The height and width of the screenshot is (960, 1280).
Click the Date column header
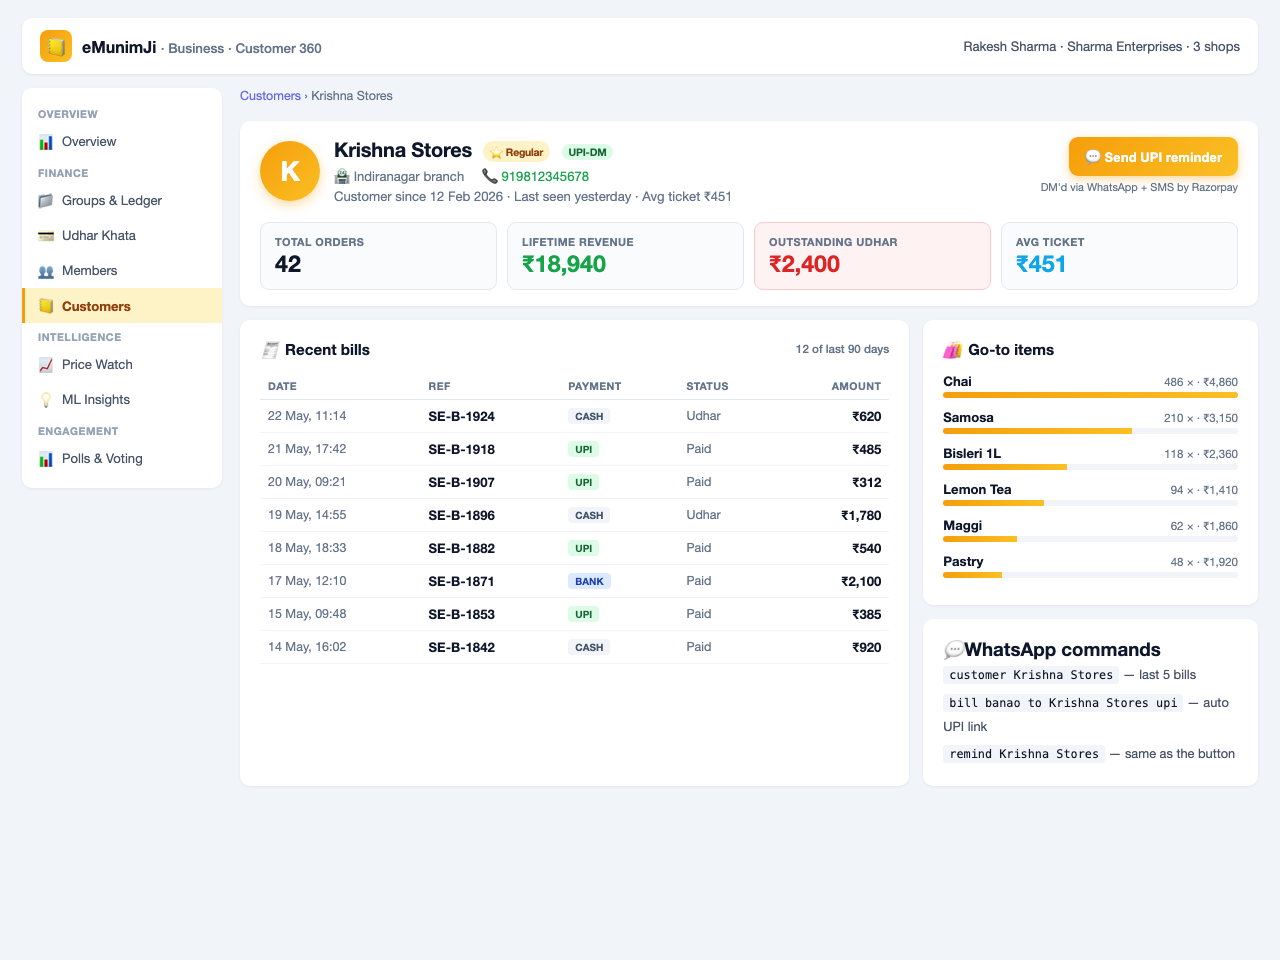click(x=282, y=386)
